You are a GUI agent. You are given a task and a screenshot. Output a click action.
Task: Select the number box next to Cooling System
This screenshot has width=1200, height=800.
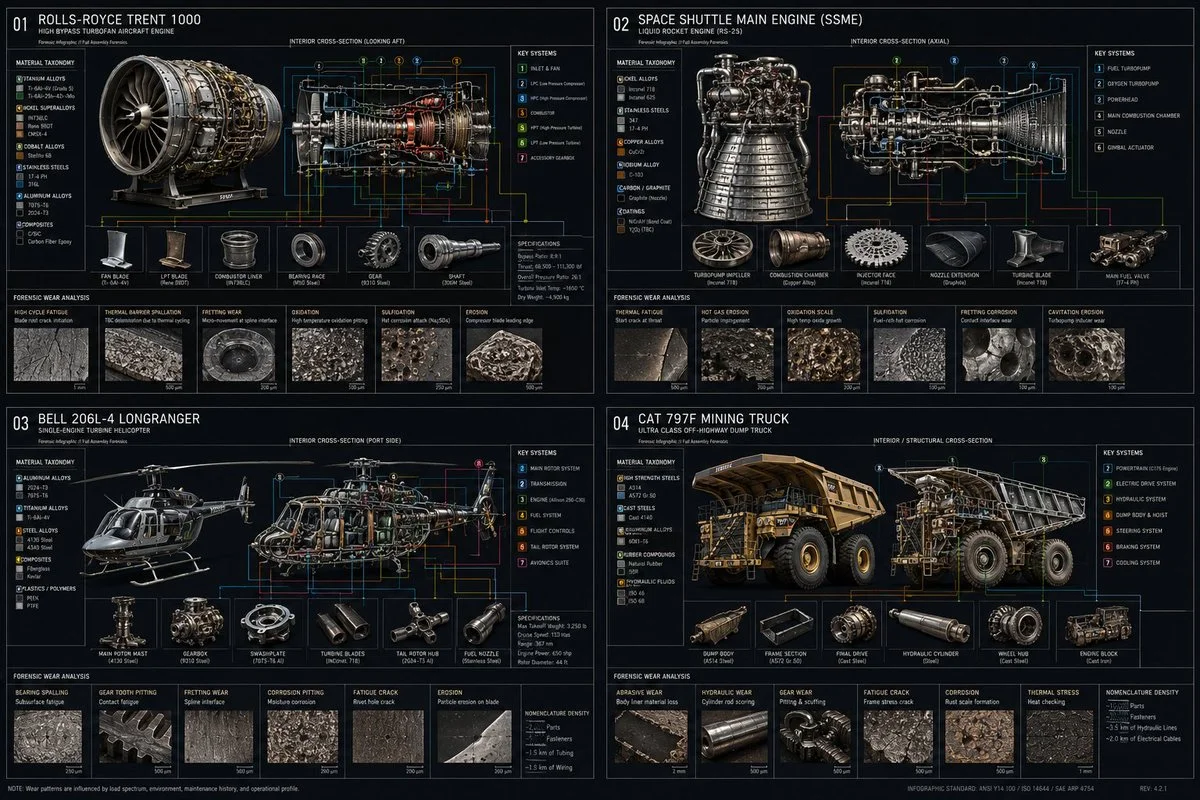[1108, 563]
